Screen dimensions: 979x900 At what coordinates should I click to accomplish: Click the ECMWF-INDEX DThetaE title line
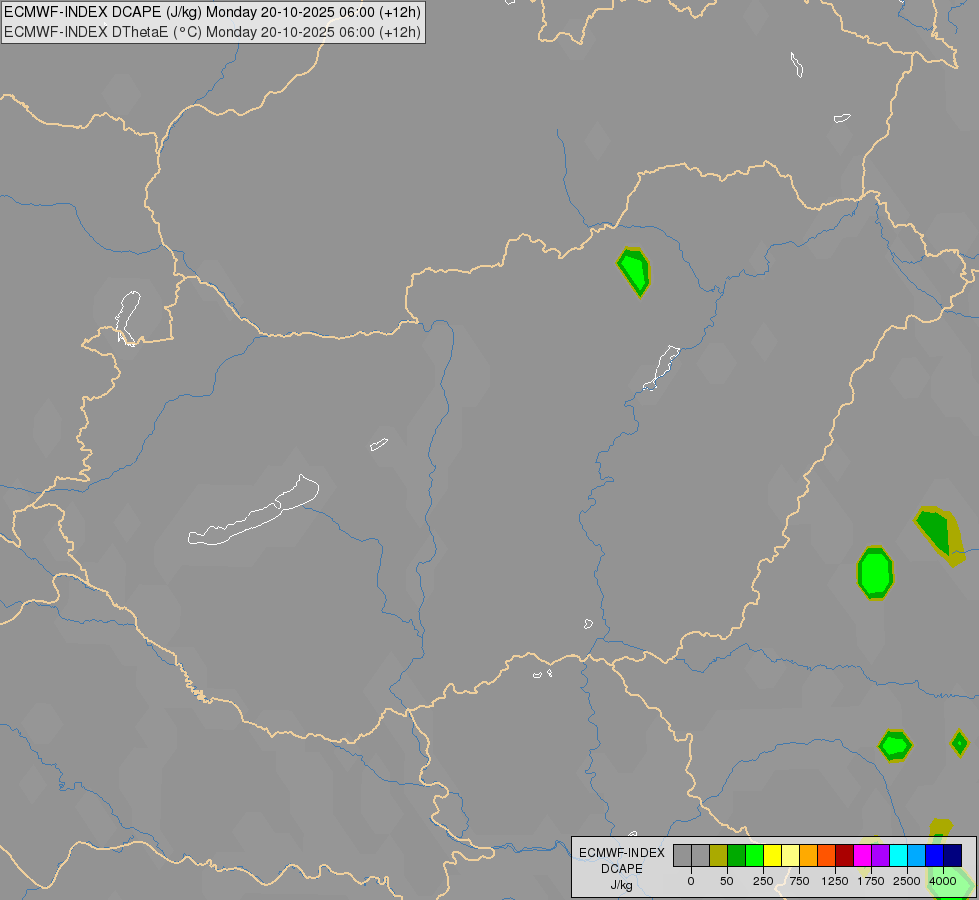pyautogui.click(x=212, y=32)
